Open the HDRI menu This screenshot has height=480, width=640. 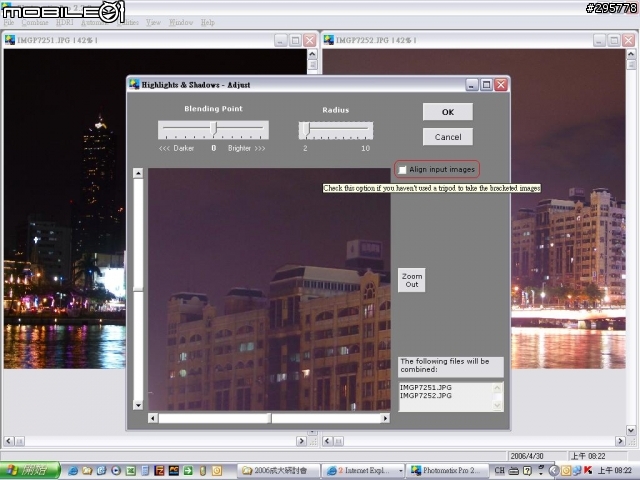(64, 22)
